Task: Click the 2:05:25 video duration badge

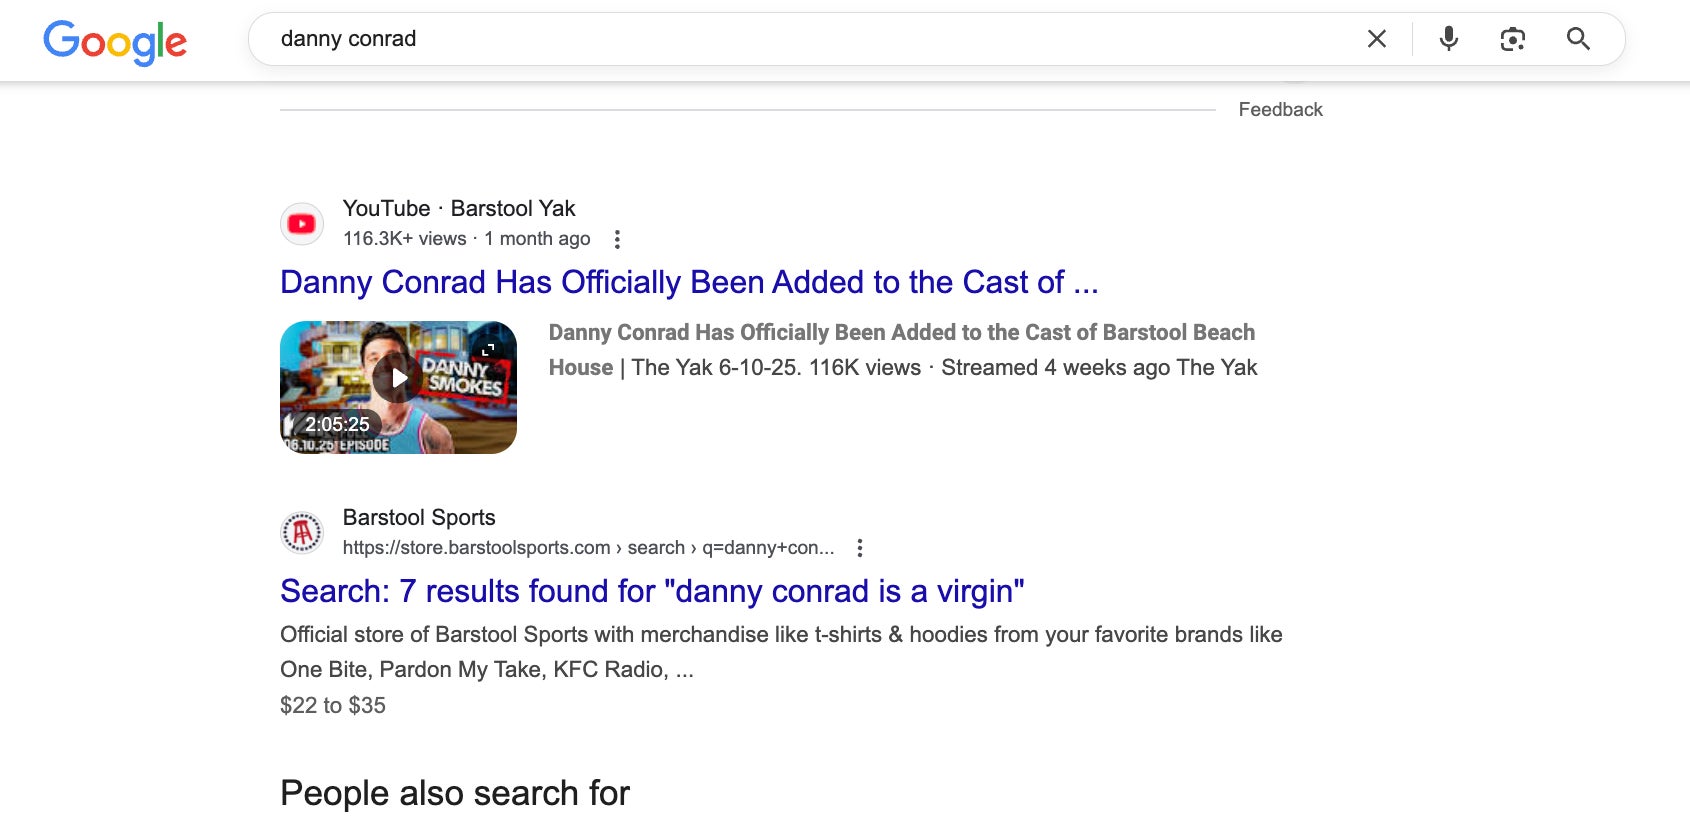Action: coord(337,424)
